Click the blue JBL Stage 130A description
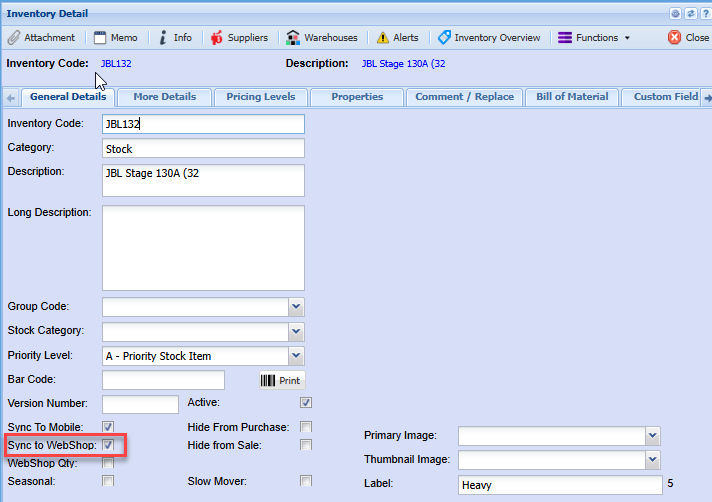Image resolution: width=712 pixels, height=502 pixels. 403,64
